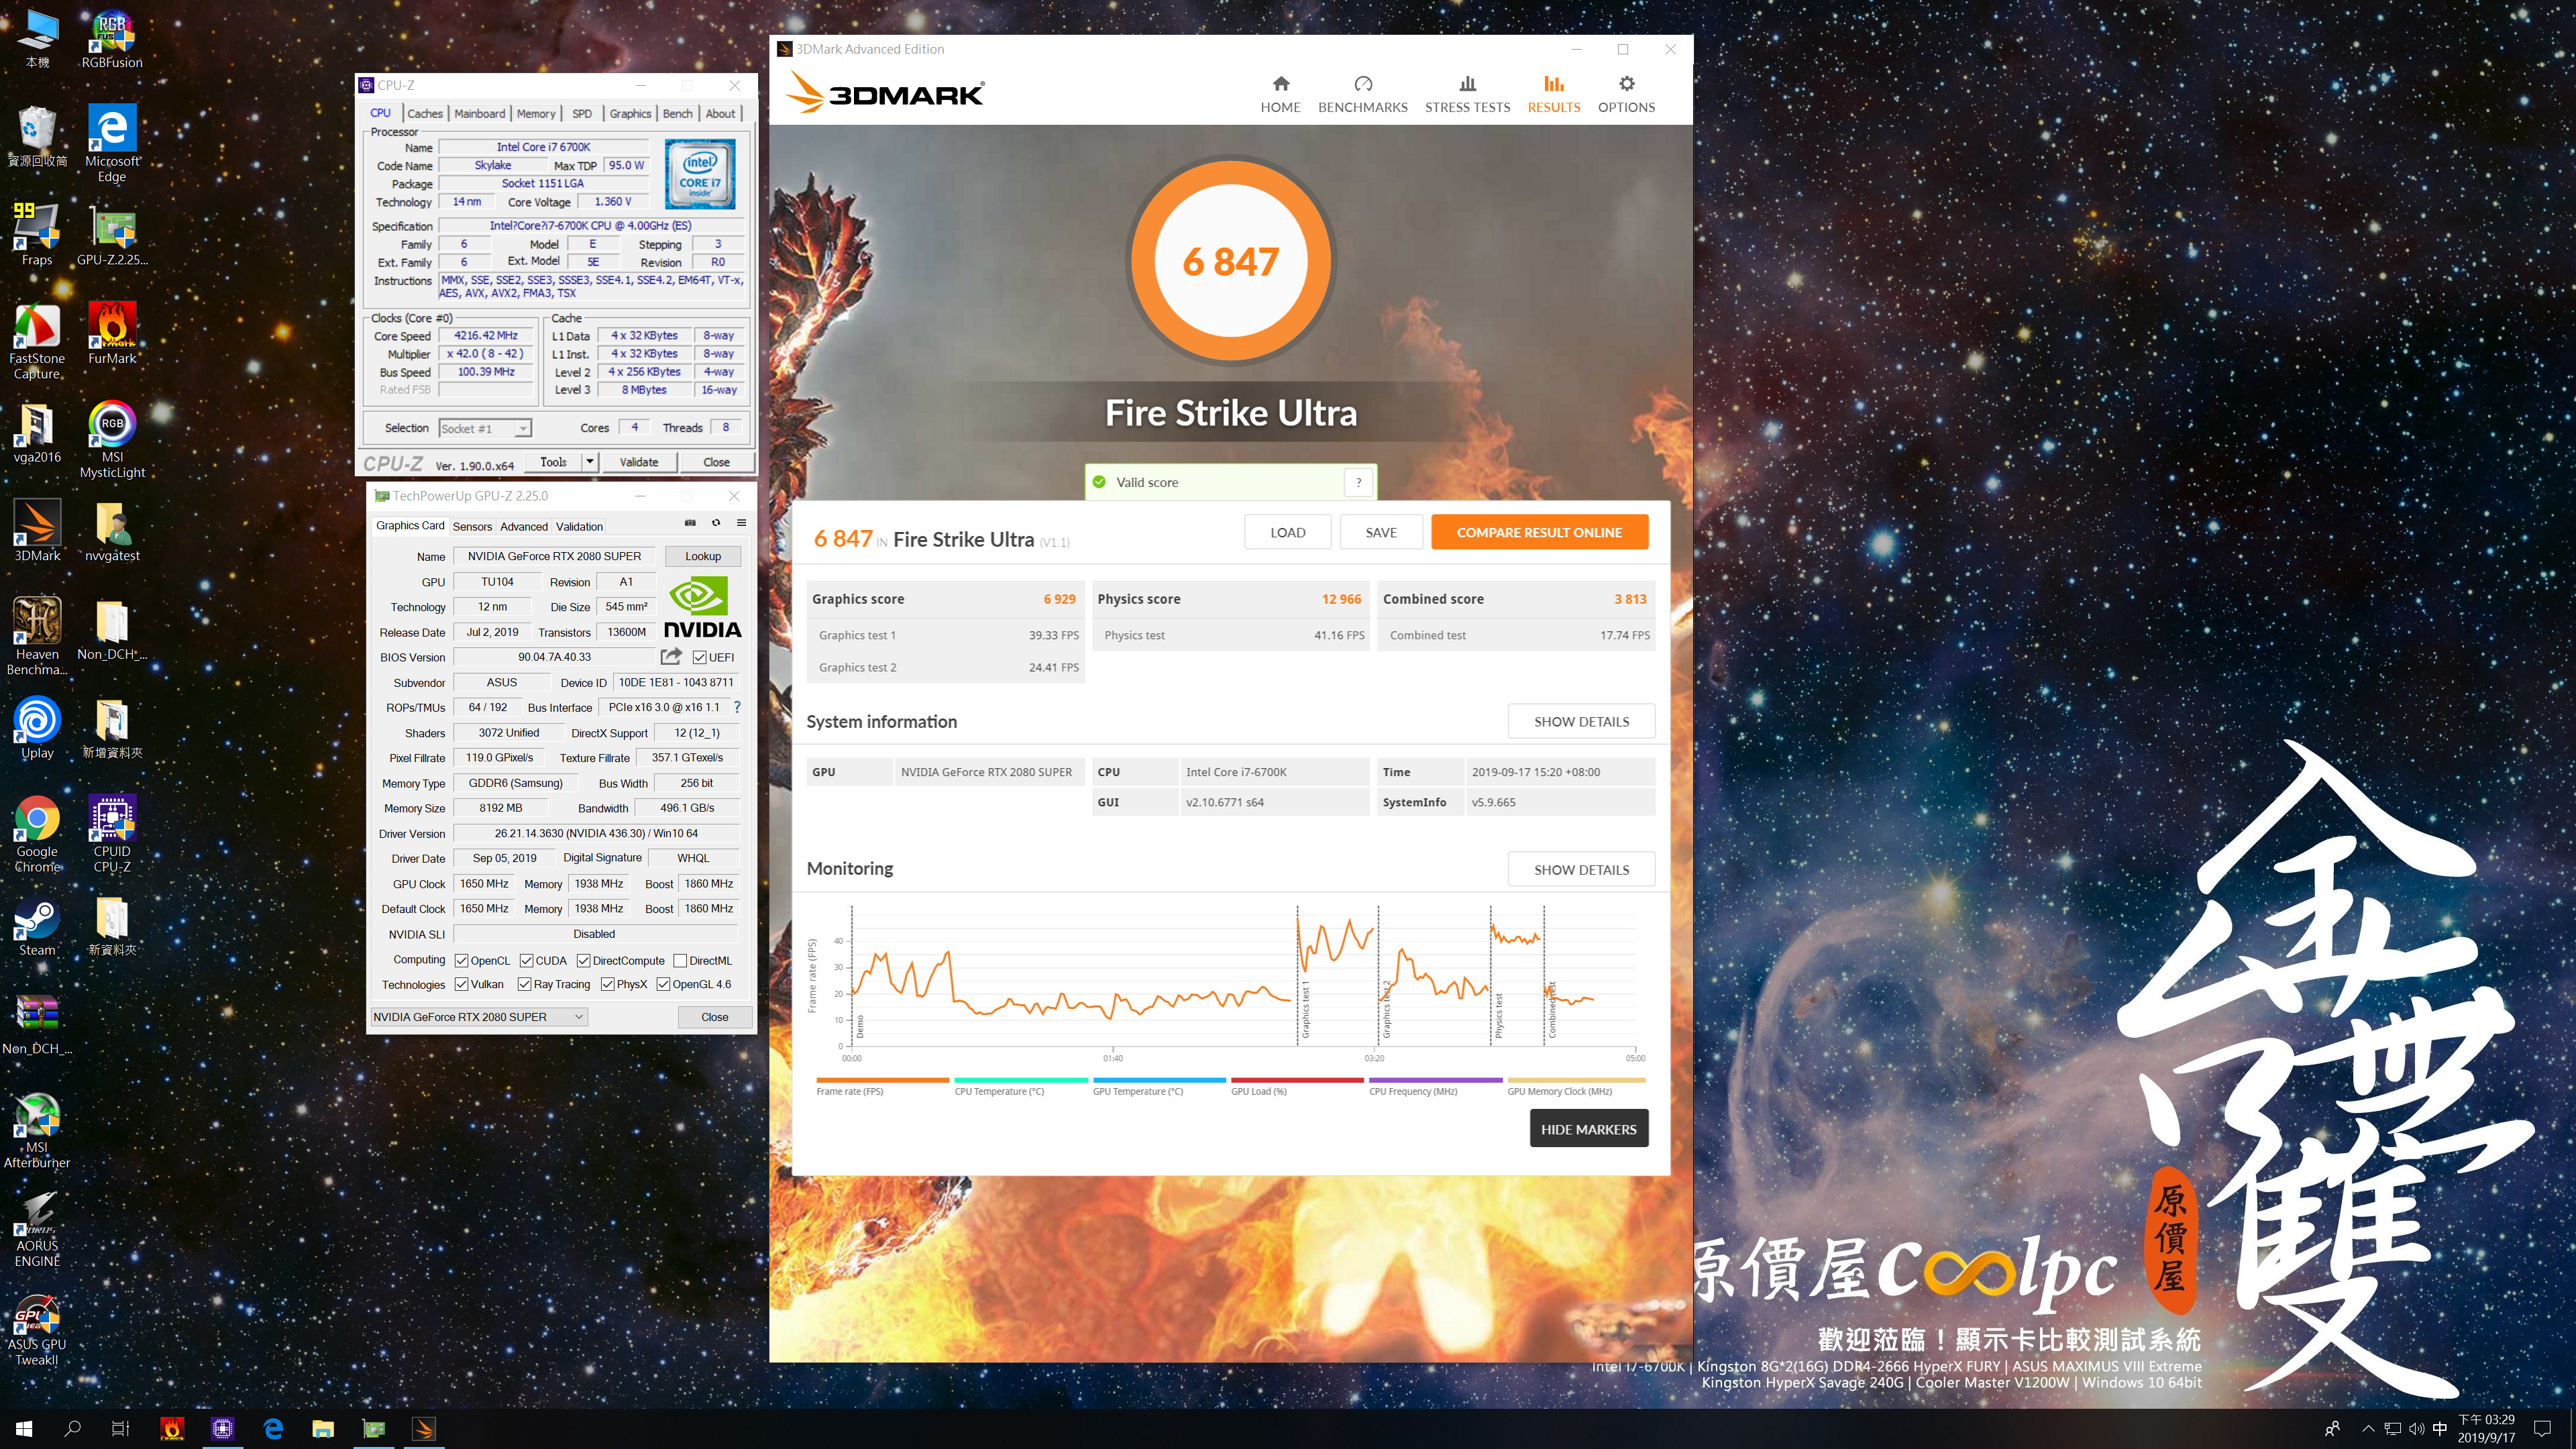Launch FurMark from the desktop

click(112, 333)
